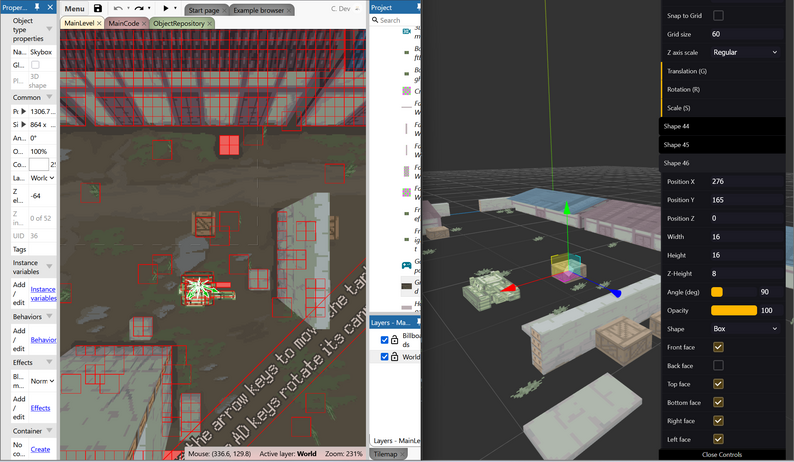Open the Instance variables link
The height and width of the screenshot is (462, 794).
43,293
